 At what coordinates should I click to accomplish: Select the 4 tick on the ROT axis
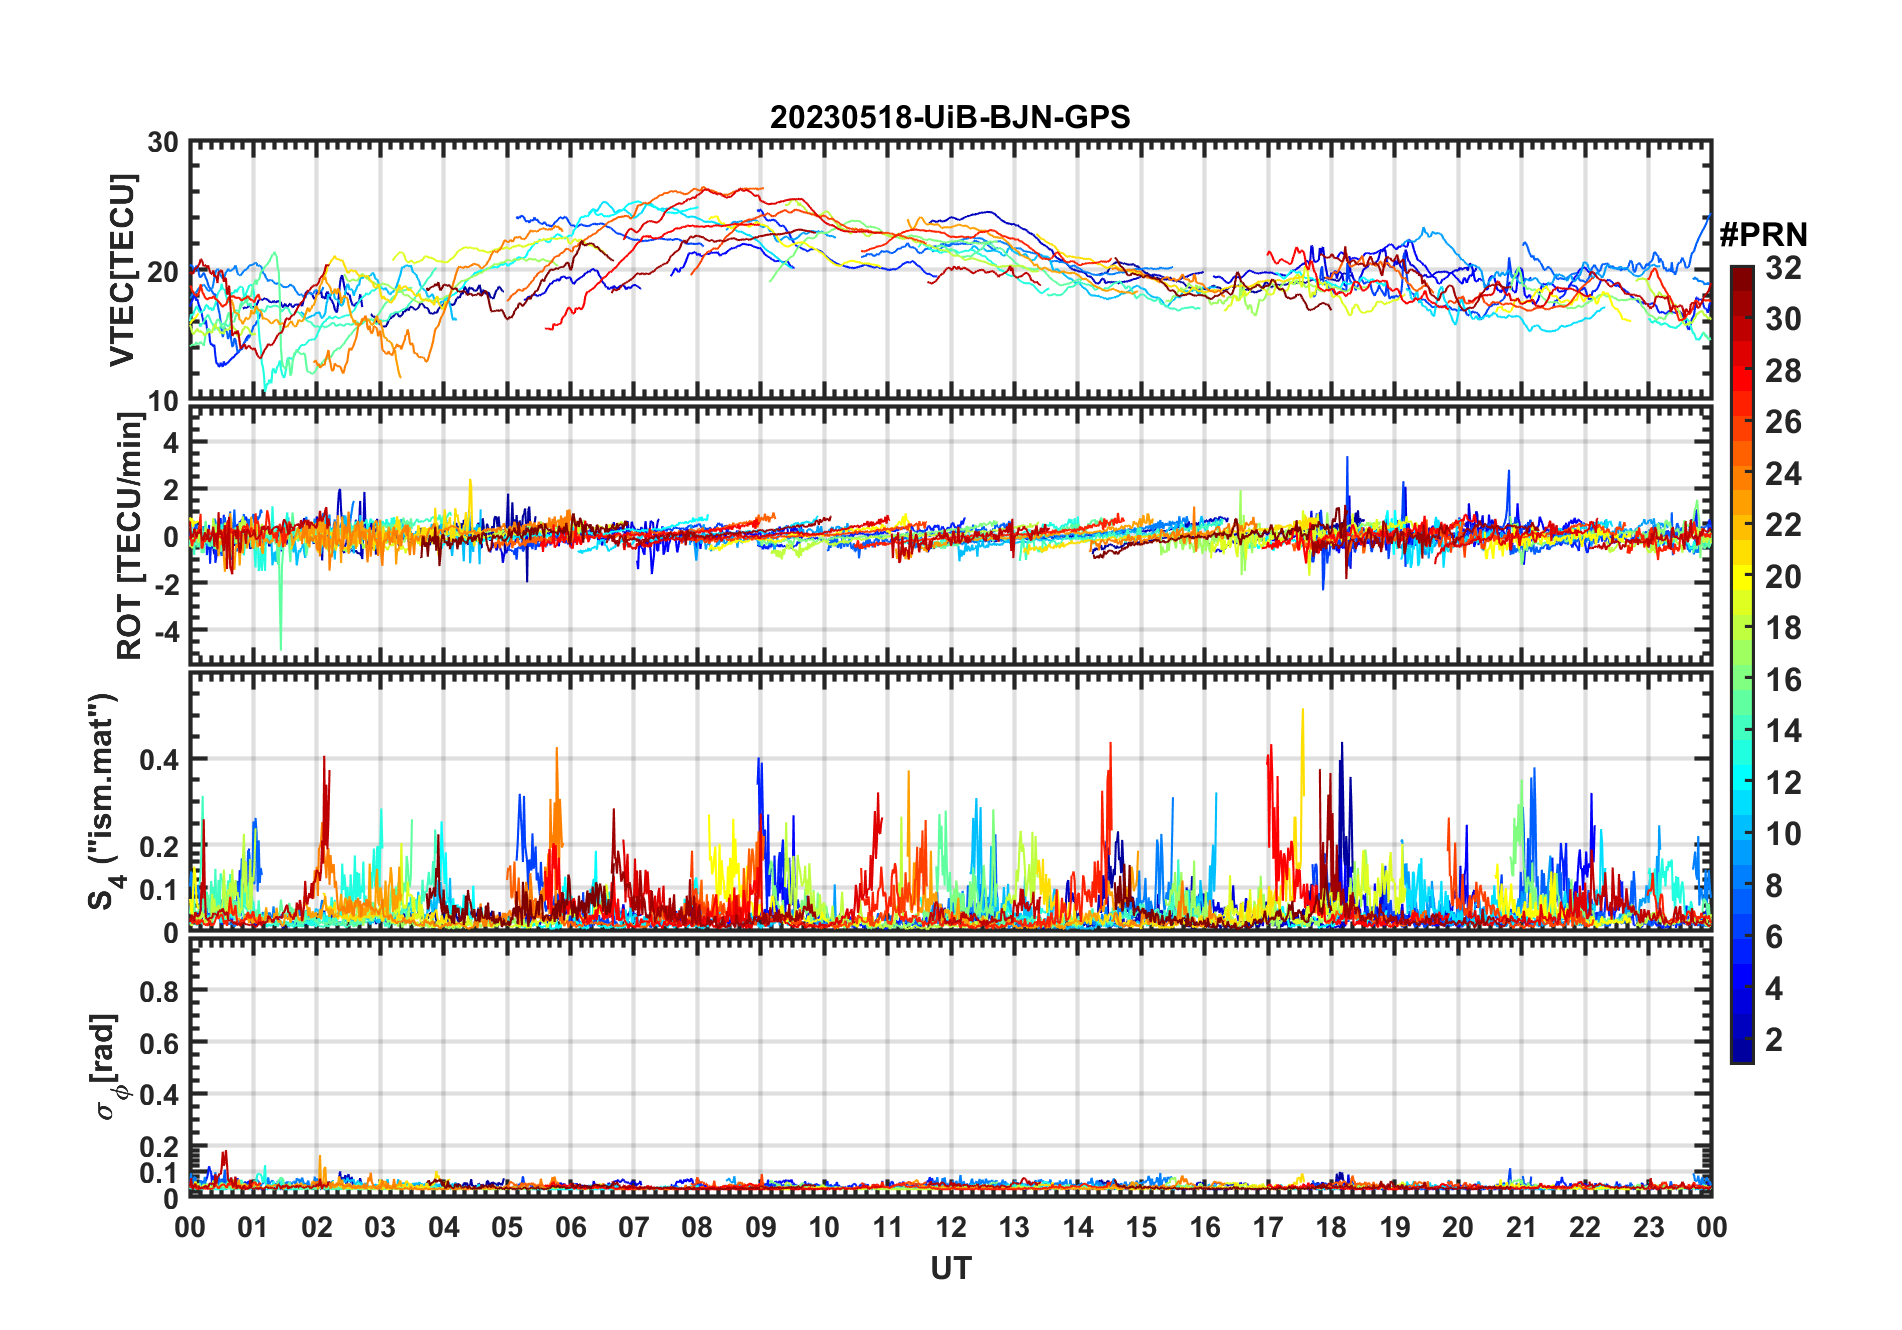click(x=171, y=442)
